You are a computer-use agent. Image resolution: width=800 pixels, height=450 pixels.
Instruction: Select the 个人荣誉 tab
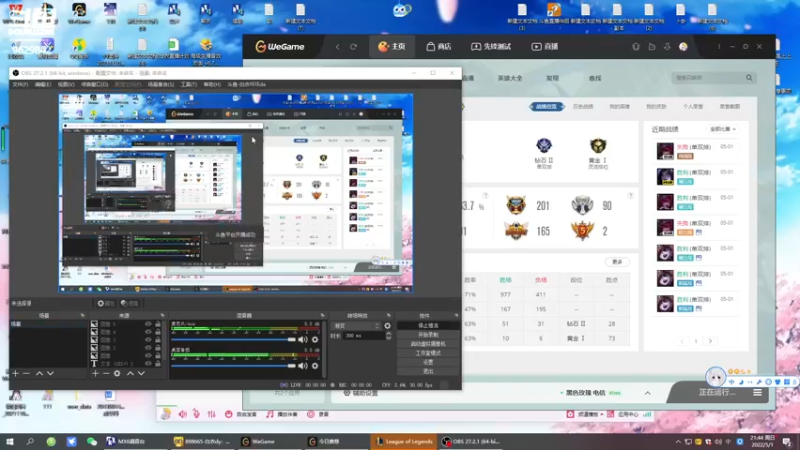[x=693, y=107]
